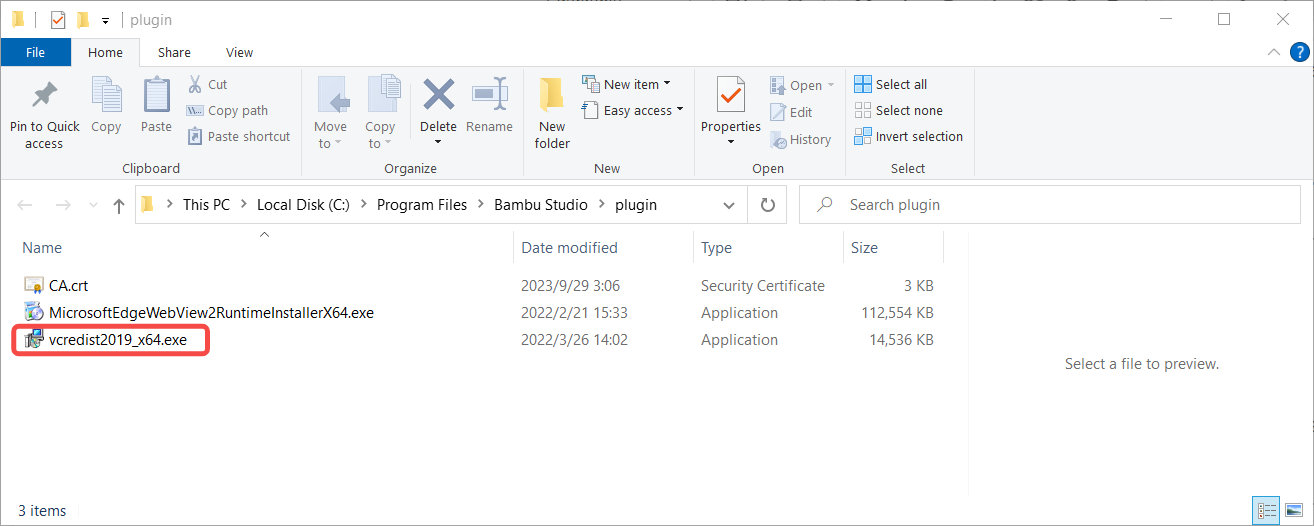Click the Search plugin field
The width and height of the screenshot is (1314, 526).
(x=1052, y=205)
